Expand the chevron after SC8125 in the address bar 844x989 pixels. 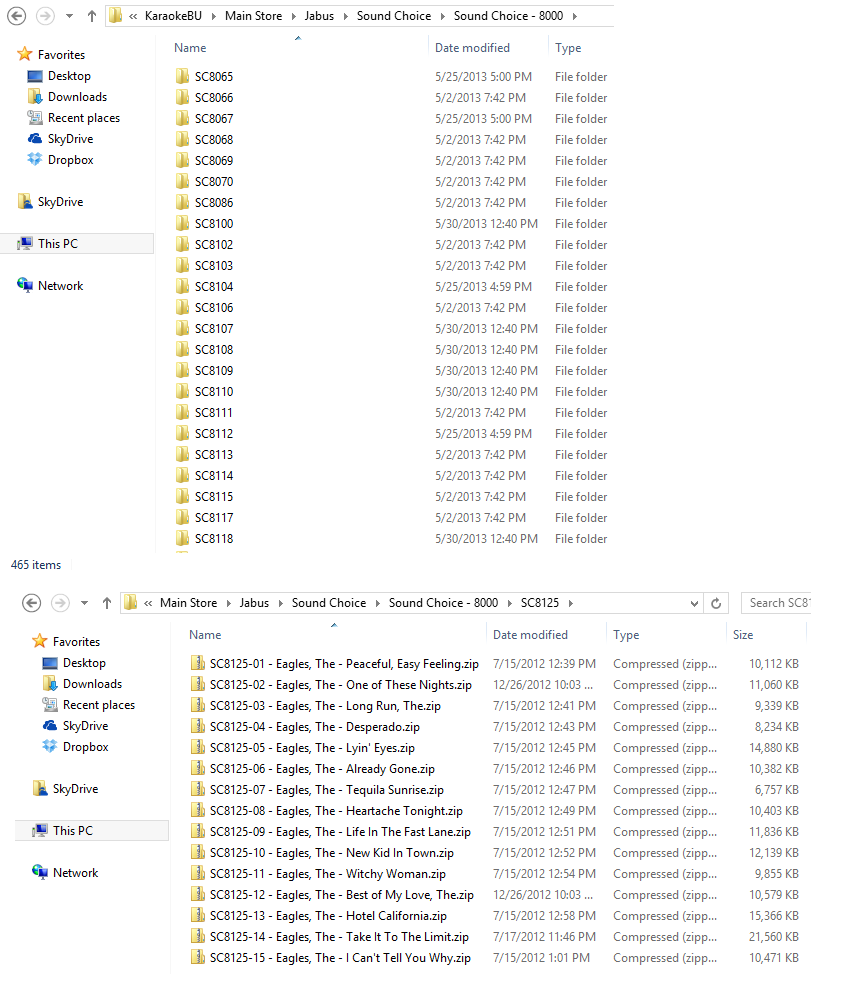coord(571,603)
